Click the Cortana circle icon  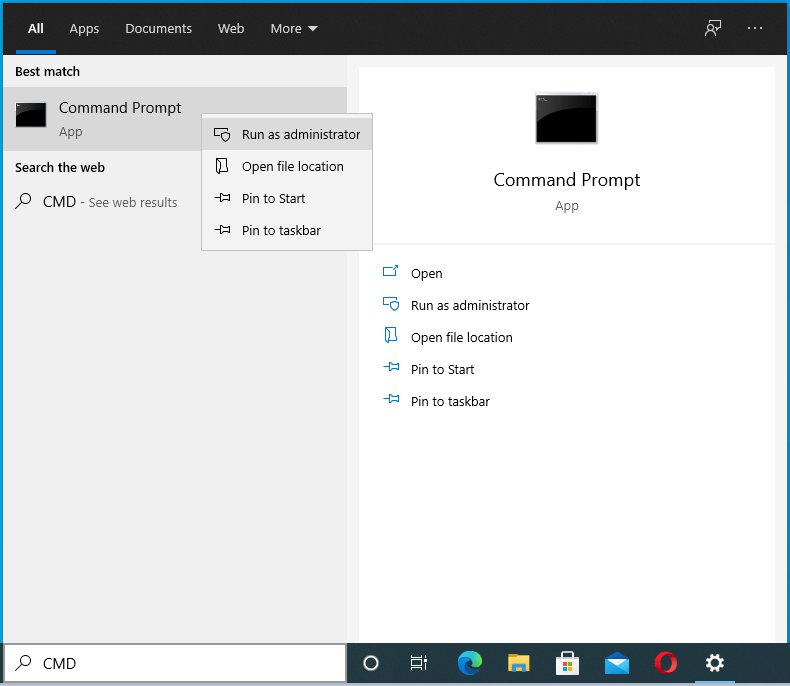click(371, 663)
